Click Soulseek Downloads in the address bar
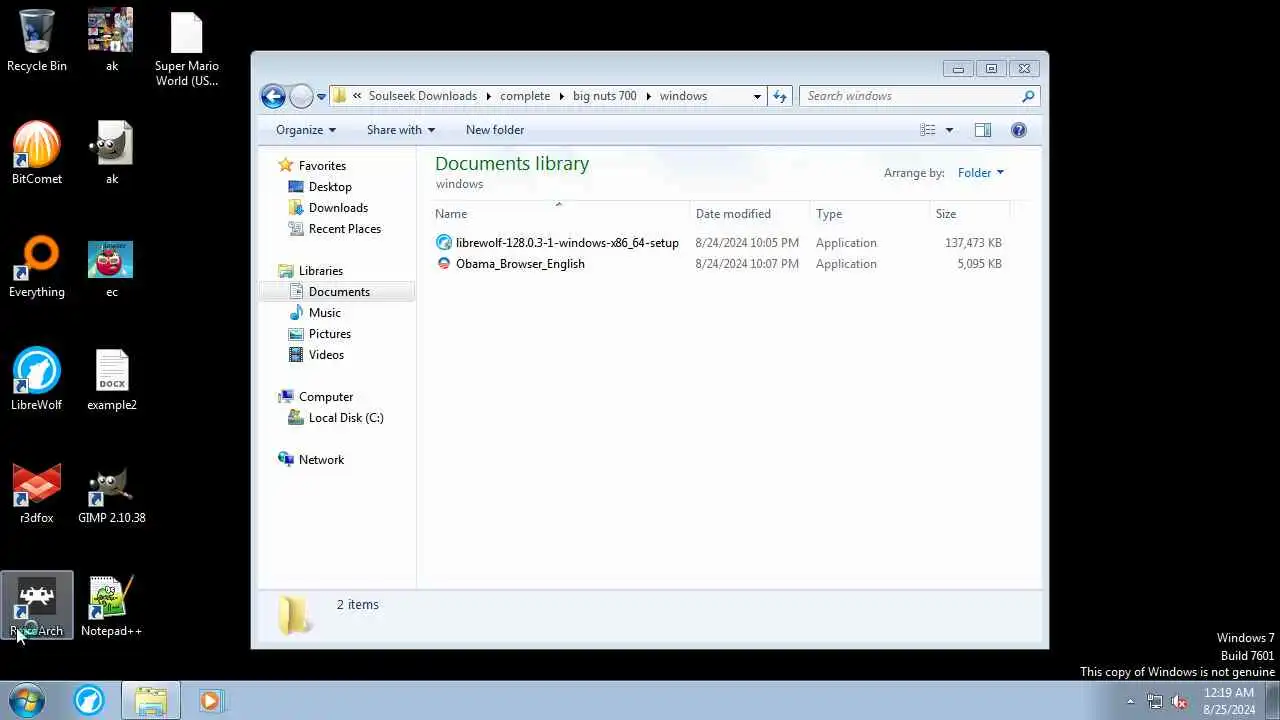Image resolution: width=1280 pixels, height=720 pixels. pos(423,96)
